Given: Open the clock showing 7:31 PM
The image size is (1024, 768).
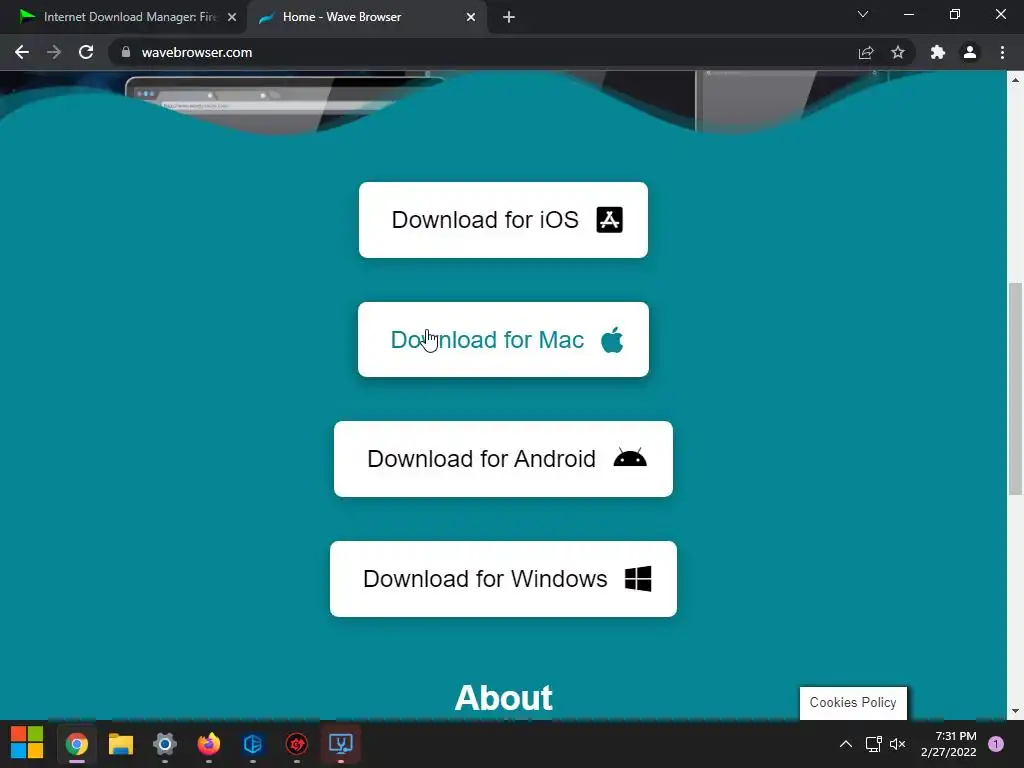Looking at the screenshot, I should click(949, 744).
